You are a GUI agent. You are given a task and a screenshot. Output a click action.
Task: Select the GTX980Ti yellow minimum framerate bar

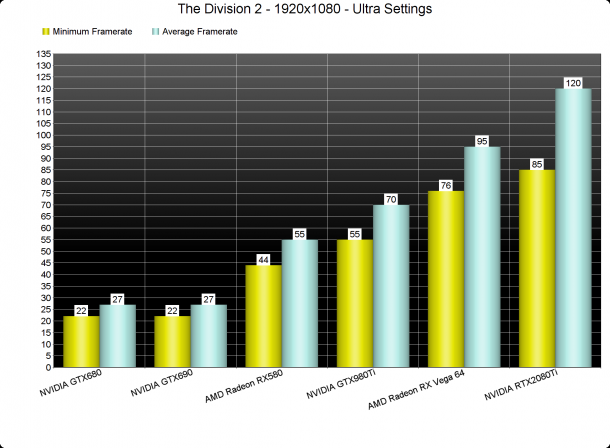click(355, 303)
